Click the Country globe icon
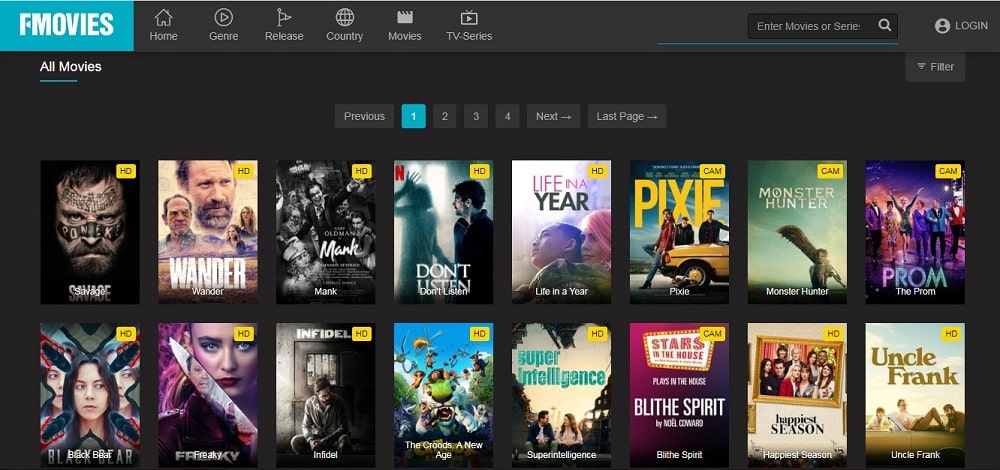1000x470 pixels. pos(344,17)
